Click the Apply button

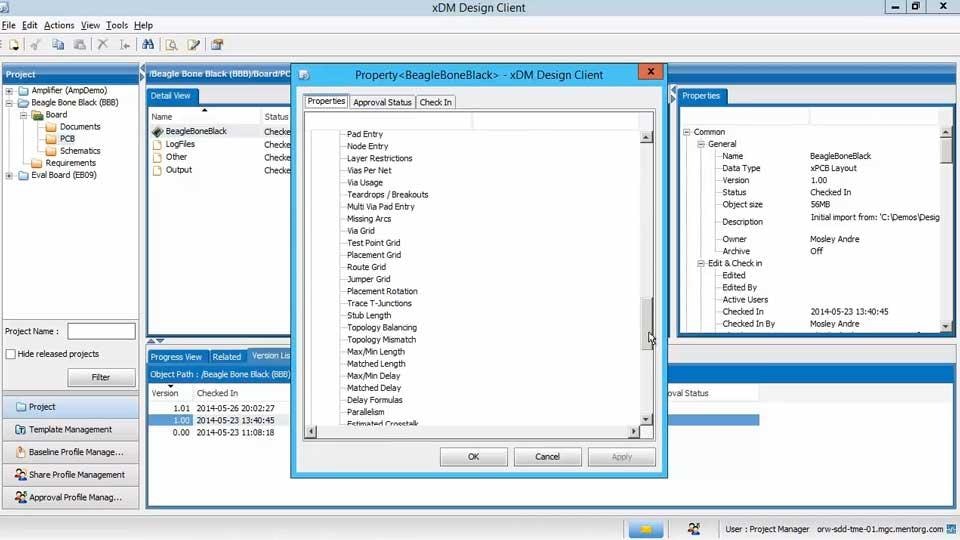pos(621,457)
